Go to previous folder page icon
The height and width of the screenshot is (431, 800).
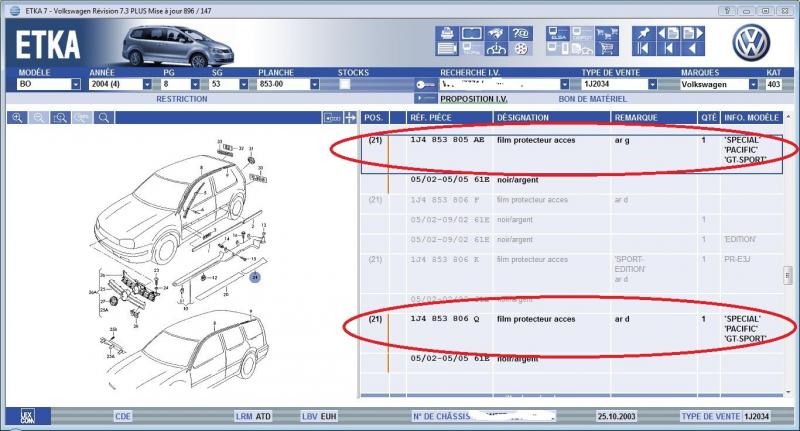tap(668, 34)
